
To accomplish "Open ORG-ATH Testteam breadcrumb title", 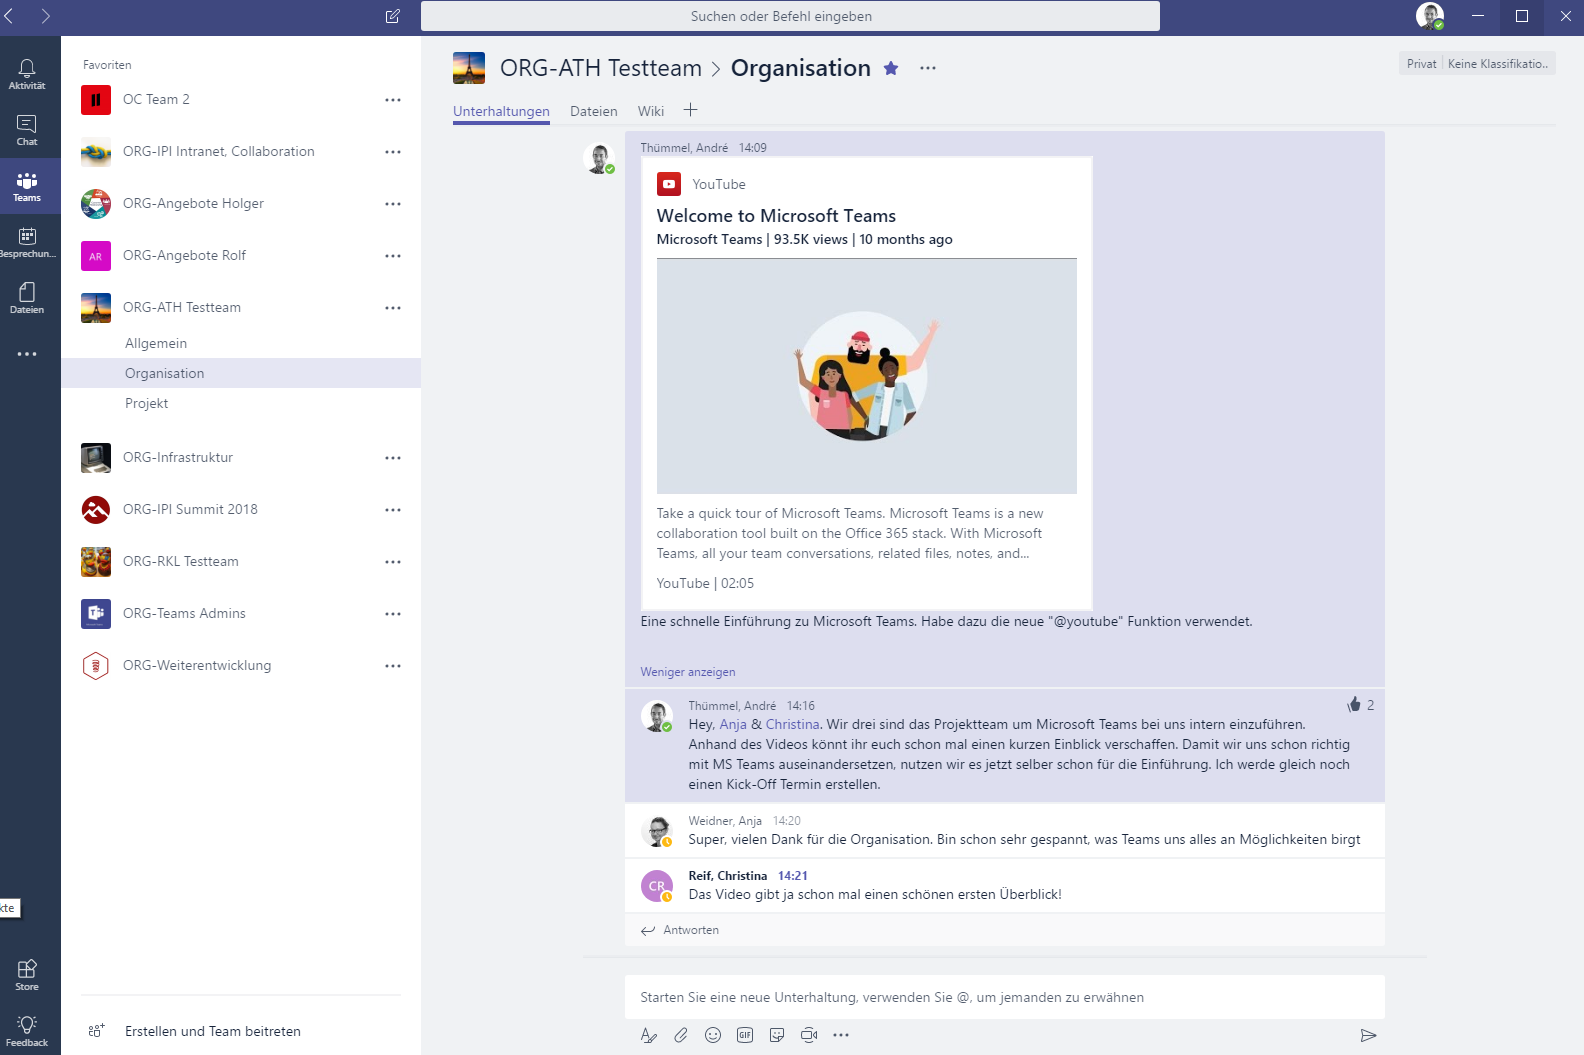I will (x=601, y=68).
